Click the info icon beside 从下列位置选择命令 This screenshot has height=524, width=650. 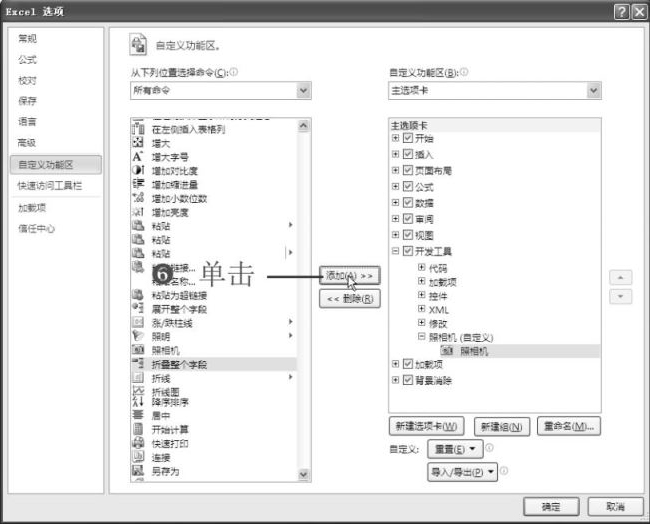point(234,72)
